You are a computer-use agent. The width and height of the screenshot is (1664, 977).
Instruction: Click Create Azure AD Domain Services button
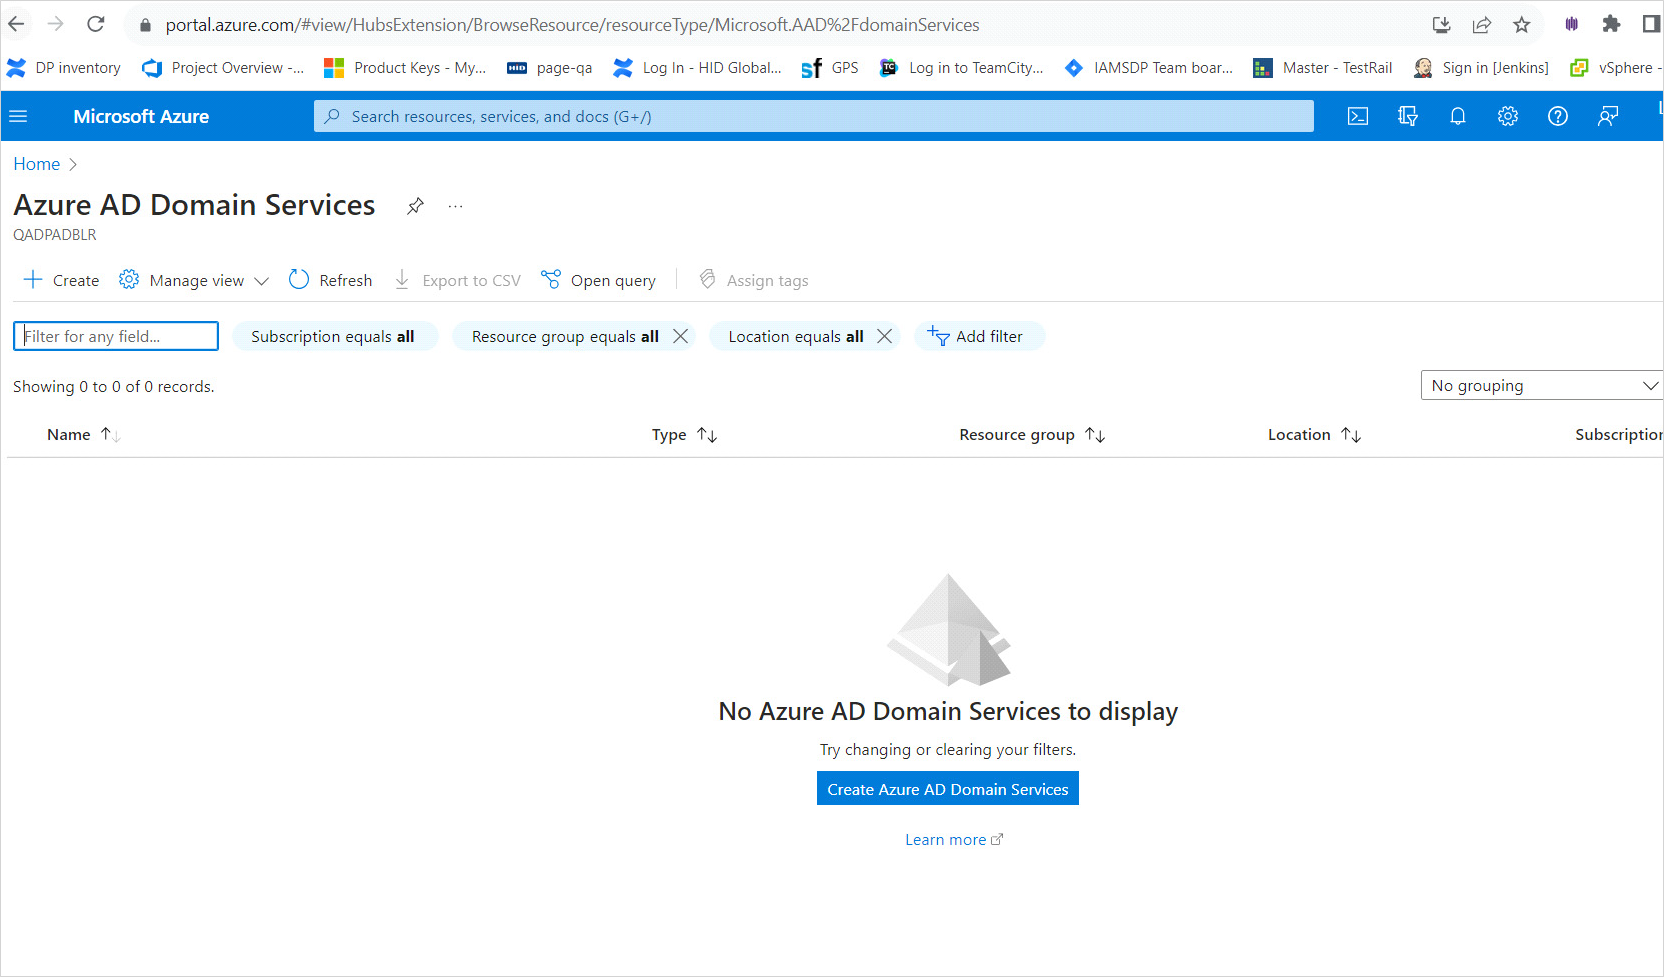click(x=947, y=789)
